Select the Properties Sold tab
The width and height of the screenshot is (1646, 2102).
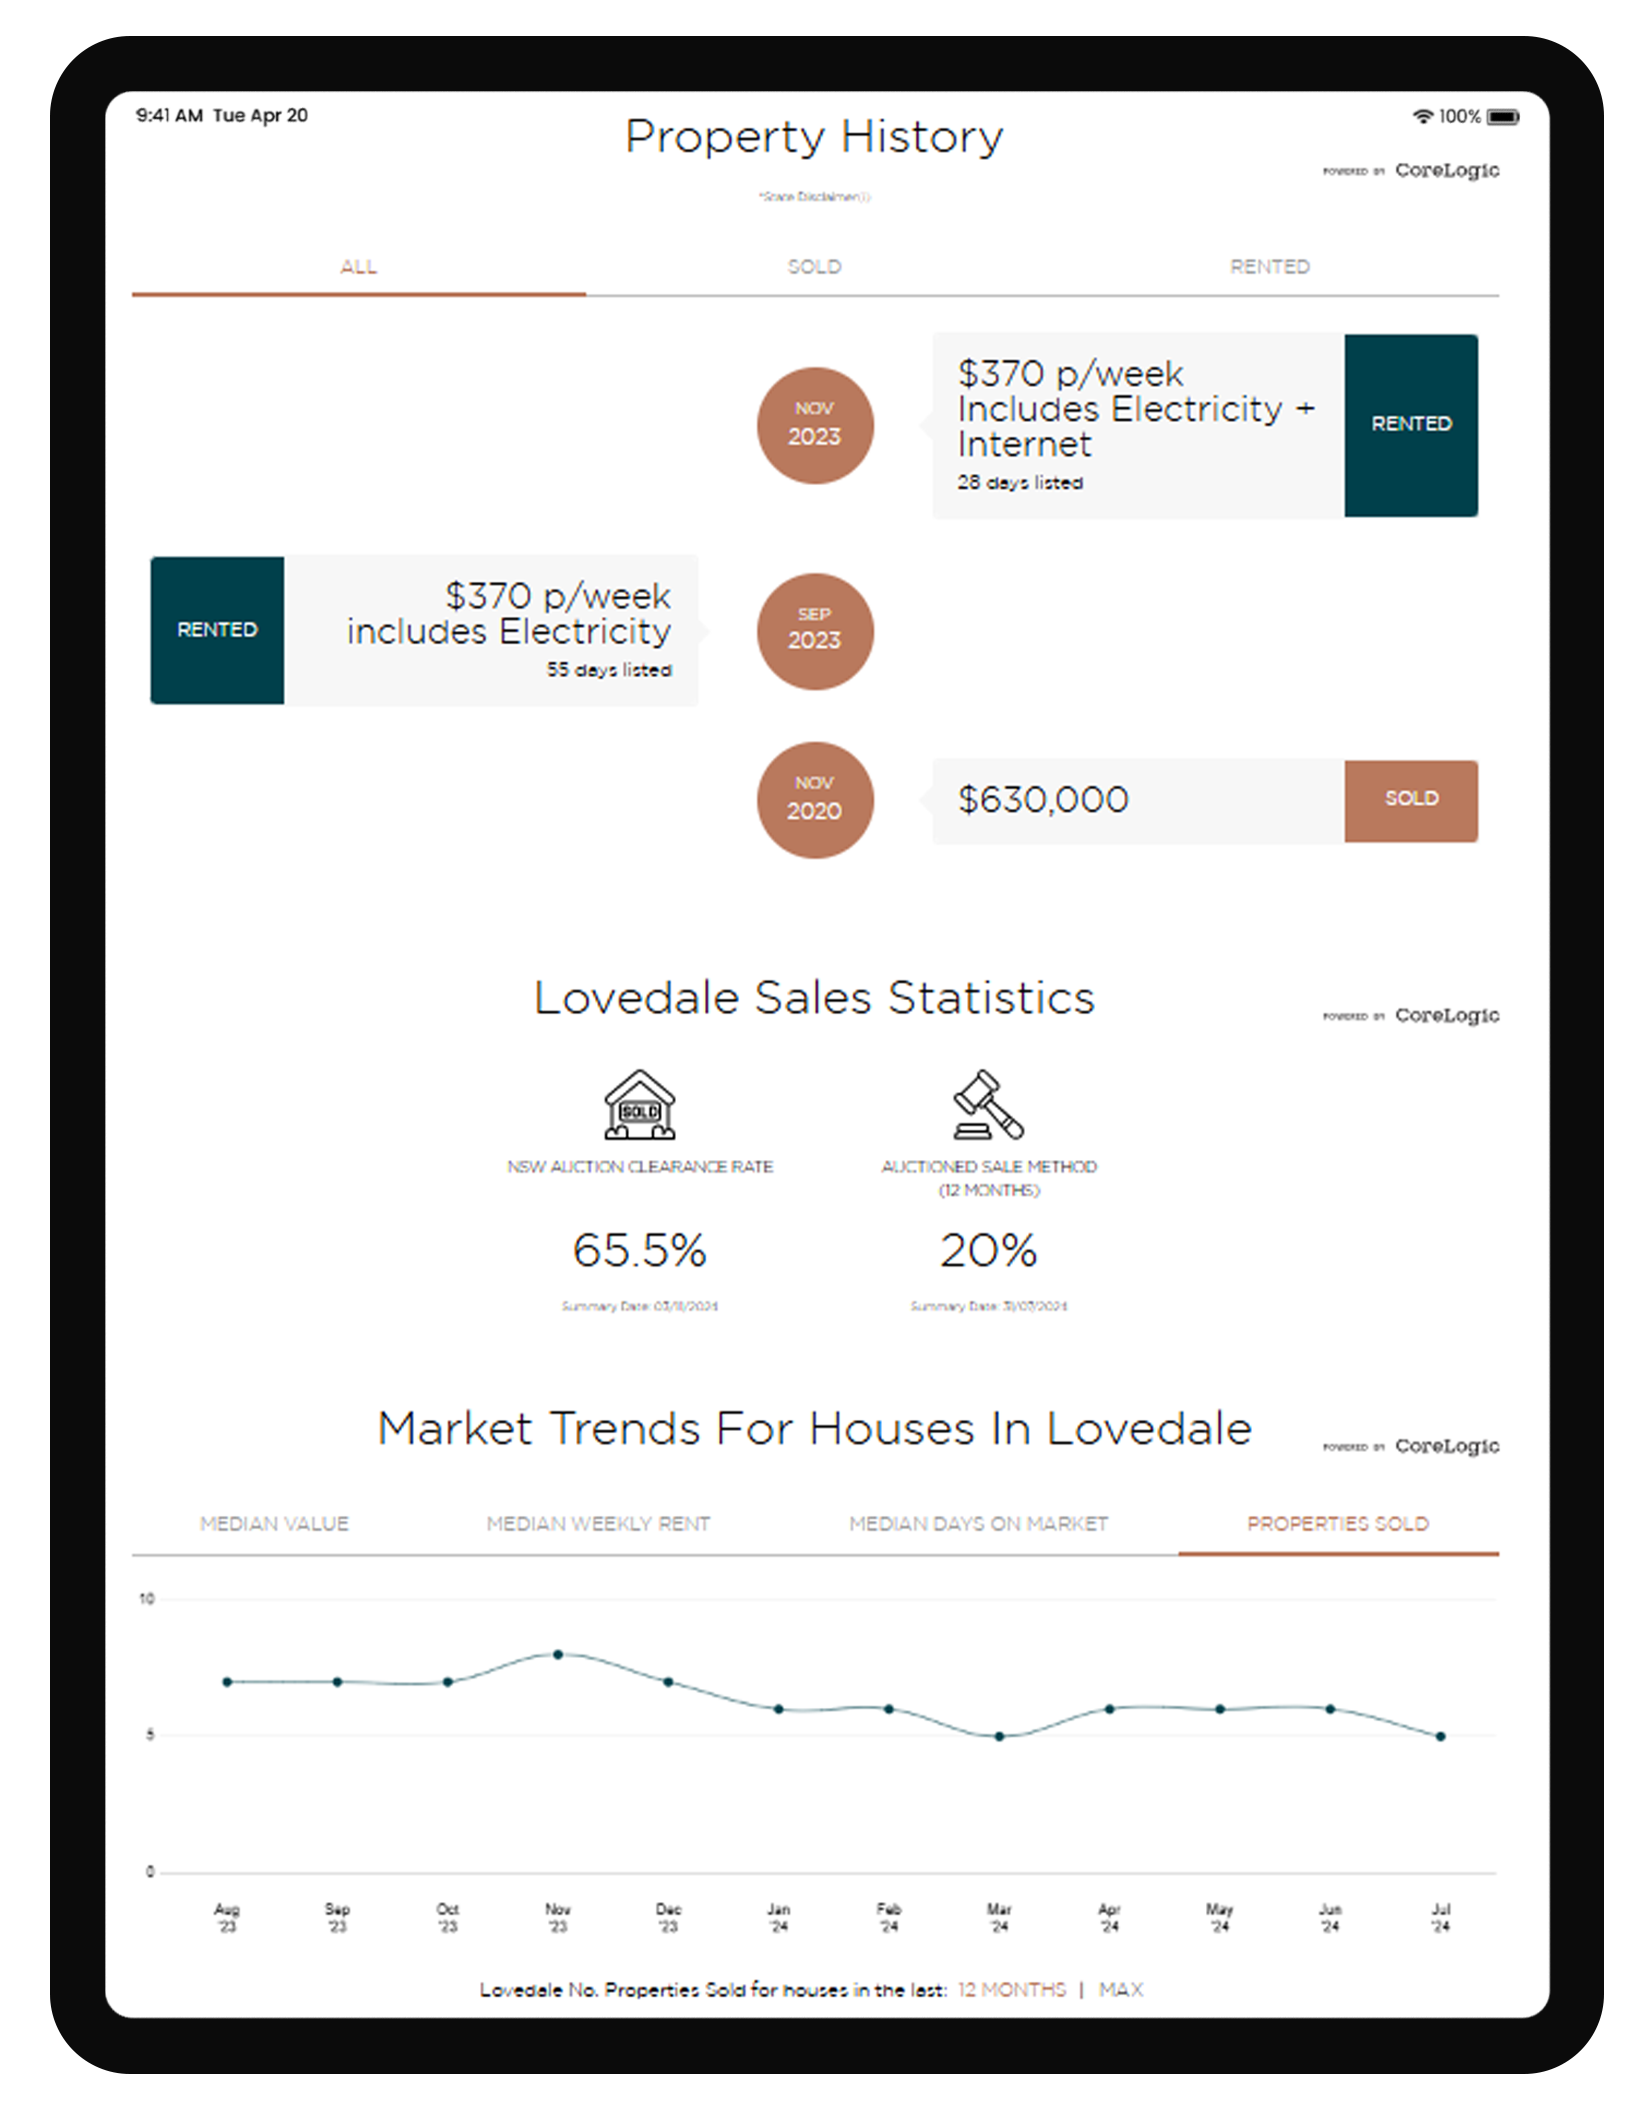1337,1523
